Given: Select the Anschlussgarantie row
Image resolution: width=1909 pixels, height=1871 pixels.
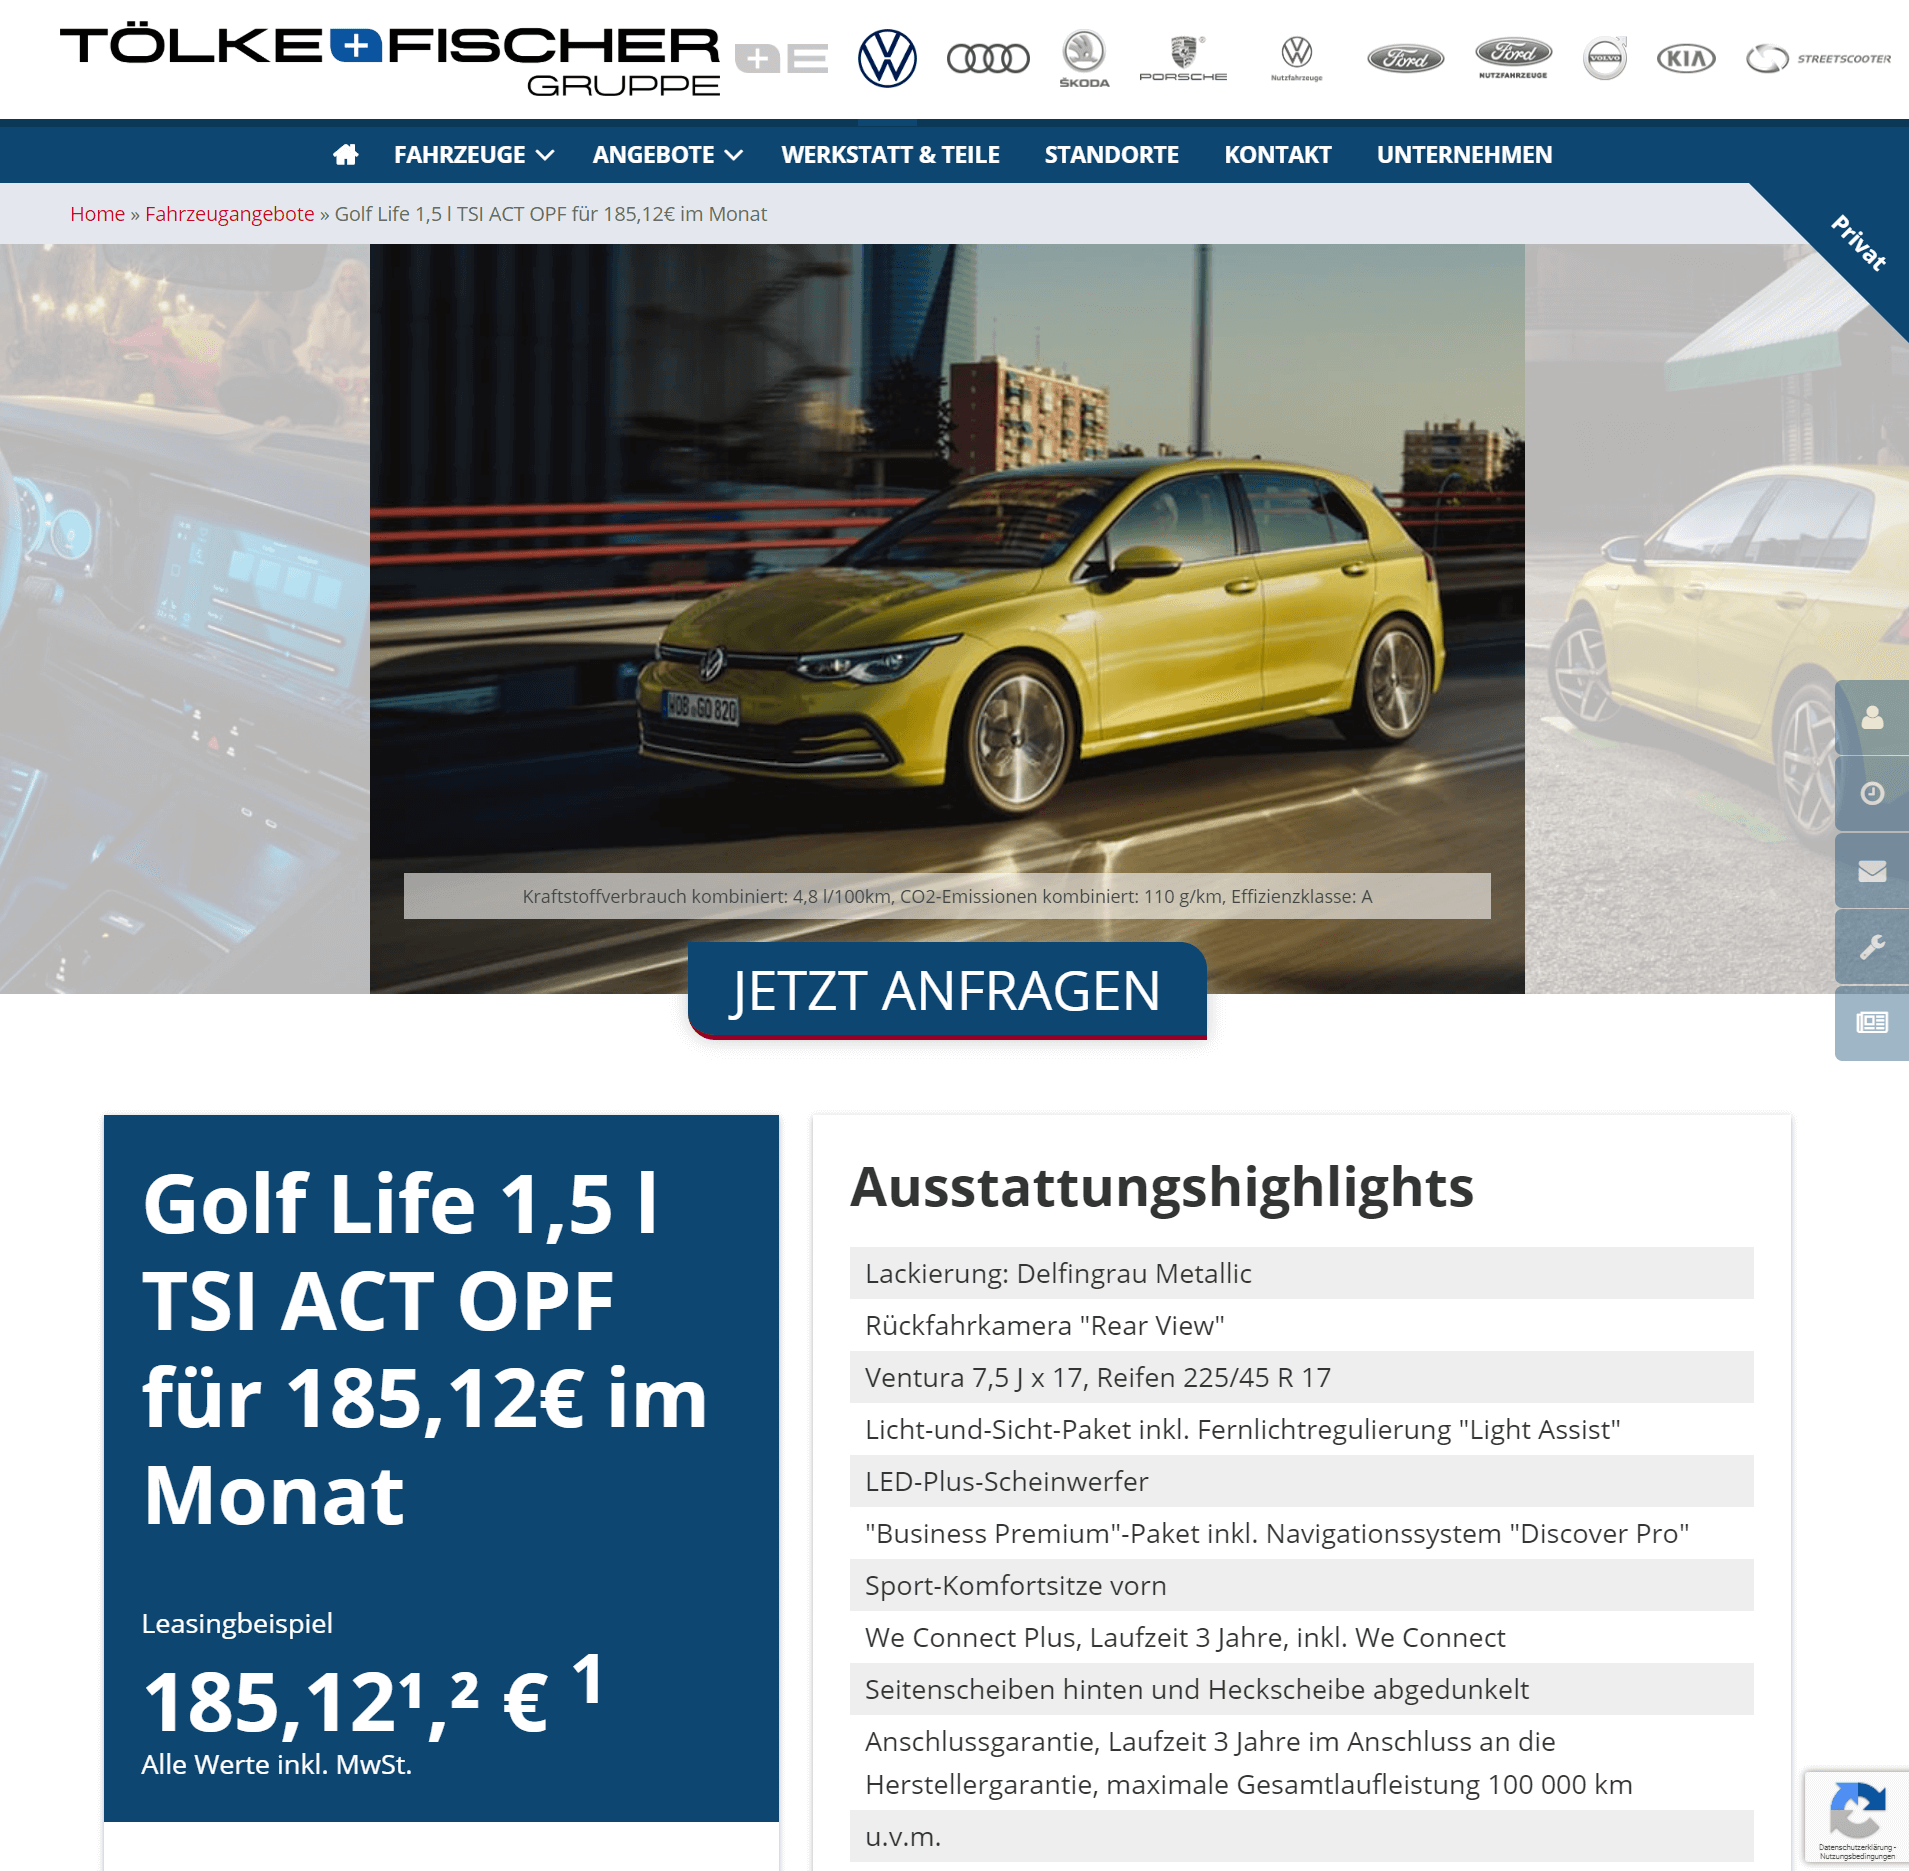Looking at the screenshot, I should point(1301,1763).
